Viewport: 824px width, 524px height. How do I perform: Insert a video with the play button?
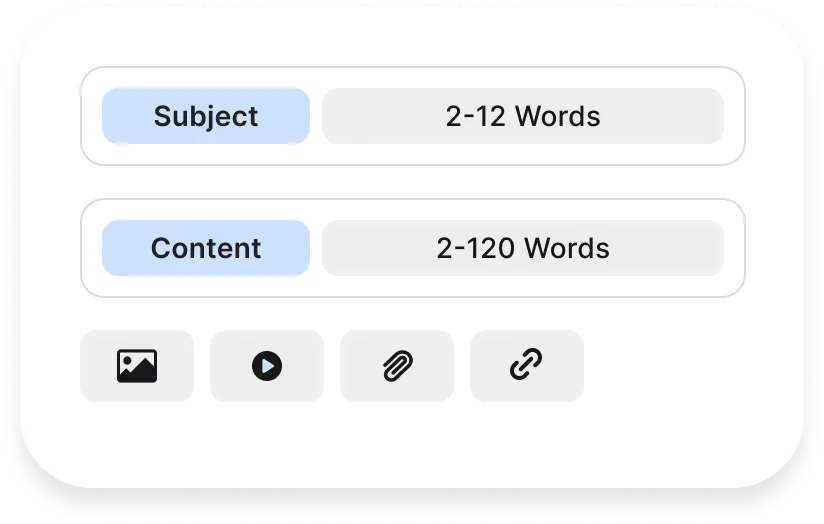point(267,366)
